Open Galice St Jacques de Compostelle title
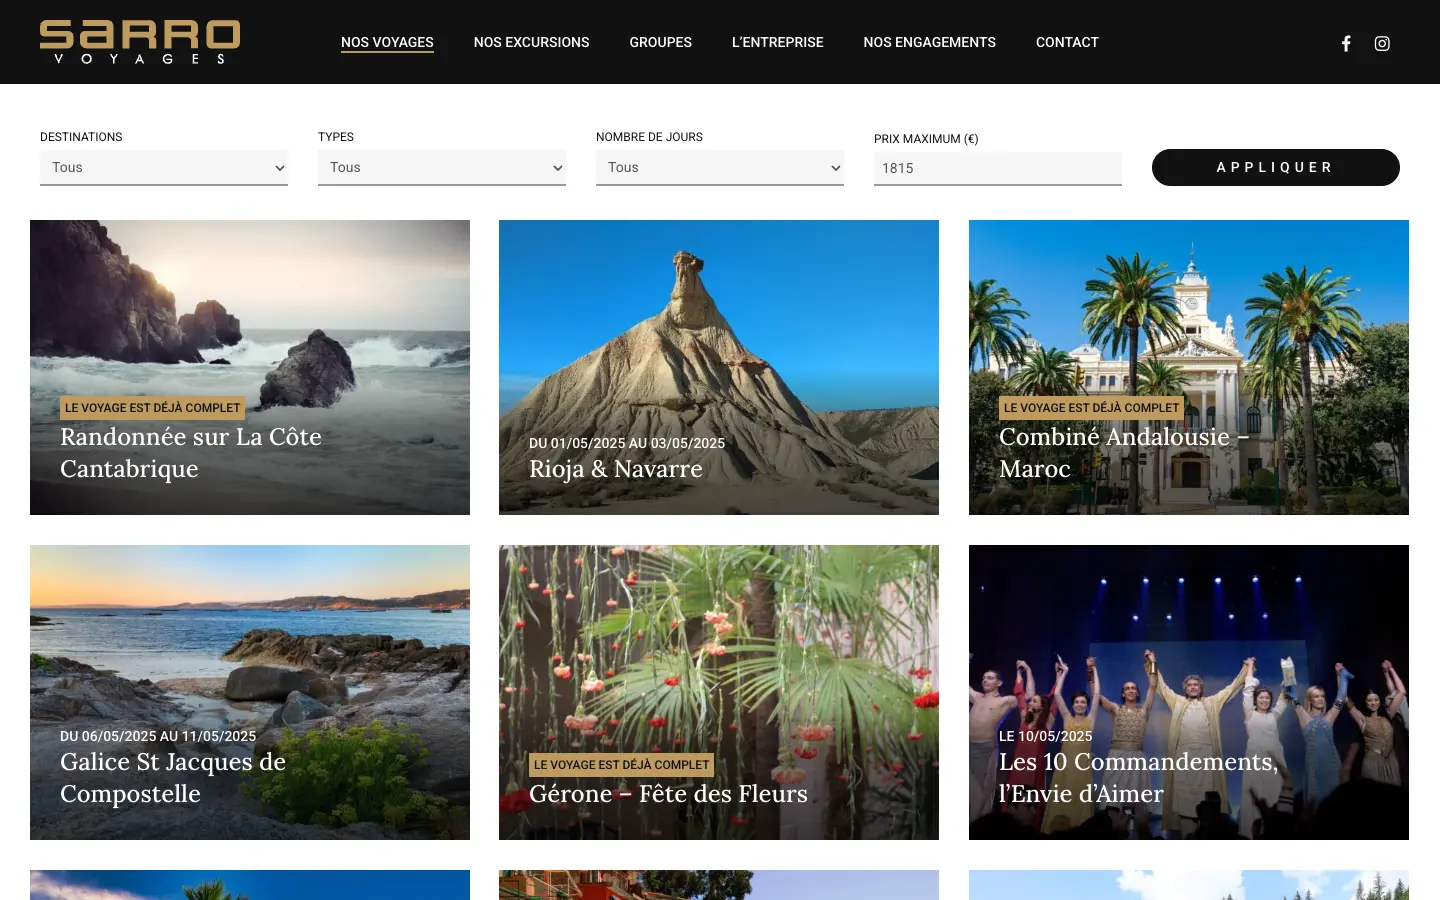 [x=173, y=778]
